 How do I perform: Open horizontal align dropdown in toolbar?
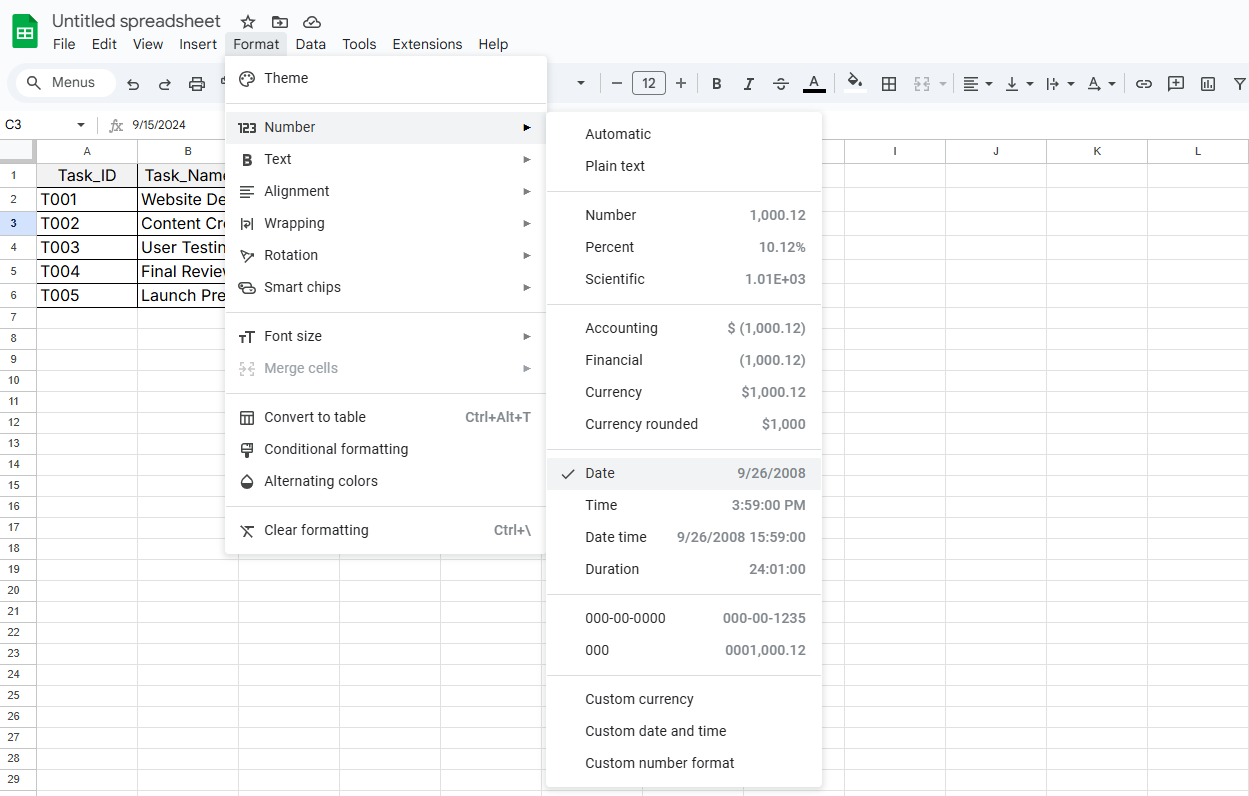[977, 84]
